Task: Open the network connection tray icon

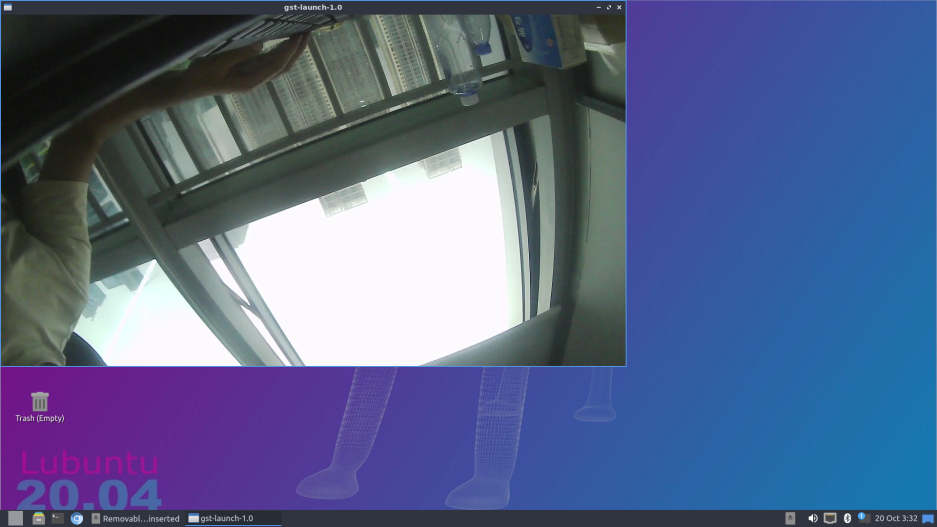Action: (830, 518)
